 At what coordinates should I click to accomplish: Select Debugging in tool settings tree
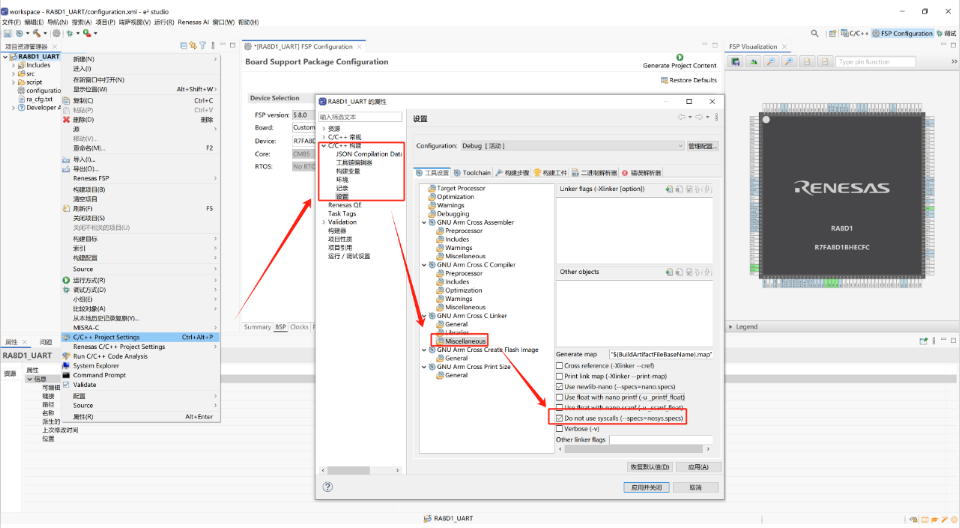[453, 214]
